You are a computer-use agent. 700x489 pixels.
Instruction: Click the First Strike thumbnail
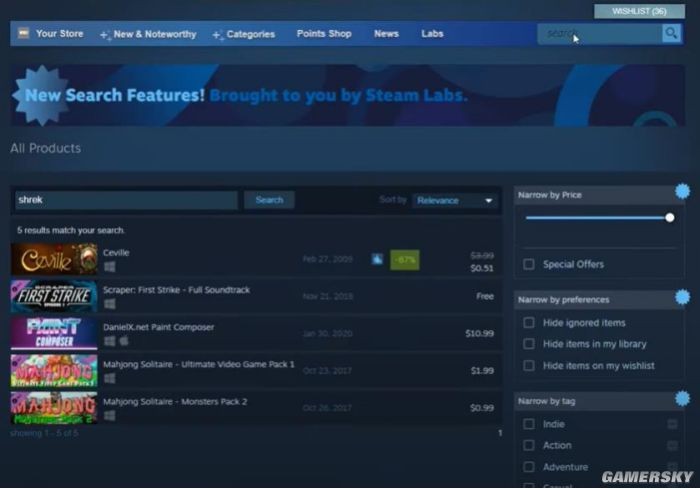(x=54, y=296)
